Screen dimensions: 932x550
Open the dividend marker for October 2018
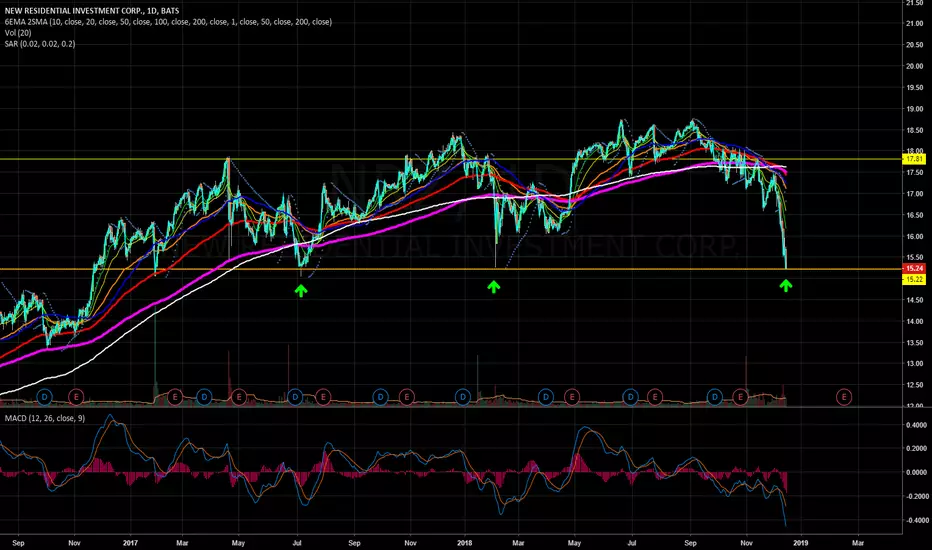714,396
